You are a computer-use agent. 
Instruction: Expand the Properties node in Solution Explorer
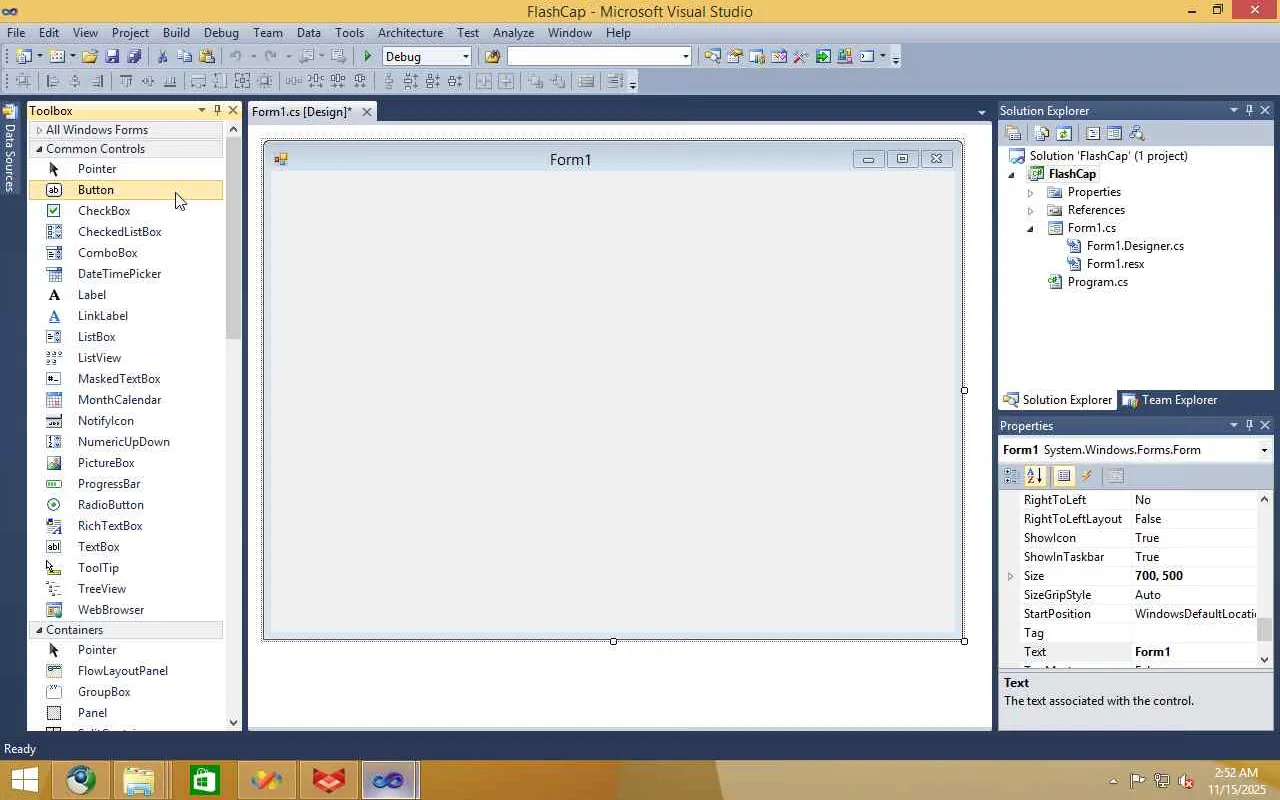(x=1031, y=192)
